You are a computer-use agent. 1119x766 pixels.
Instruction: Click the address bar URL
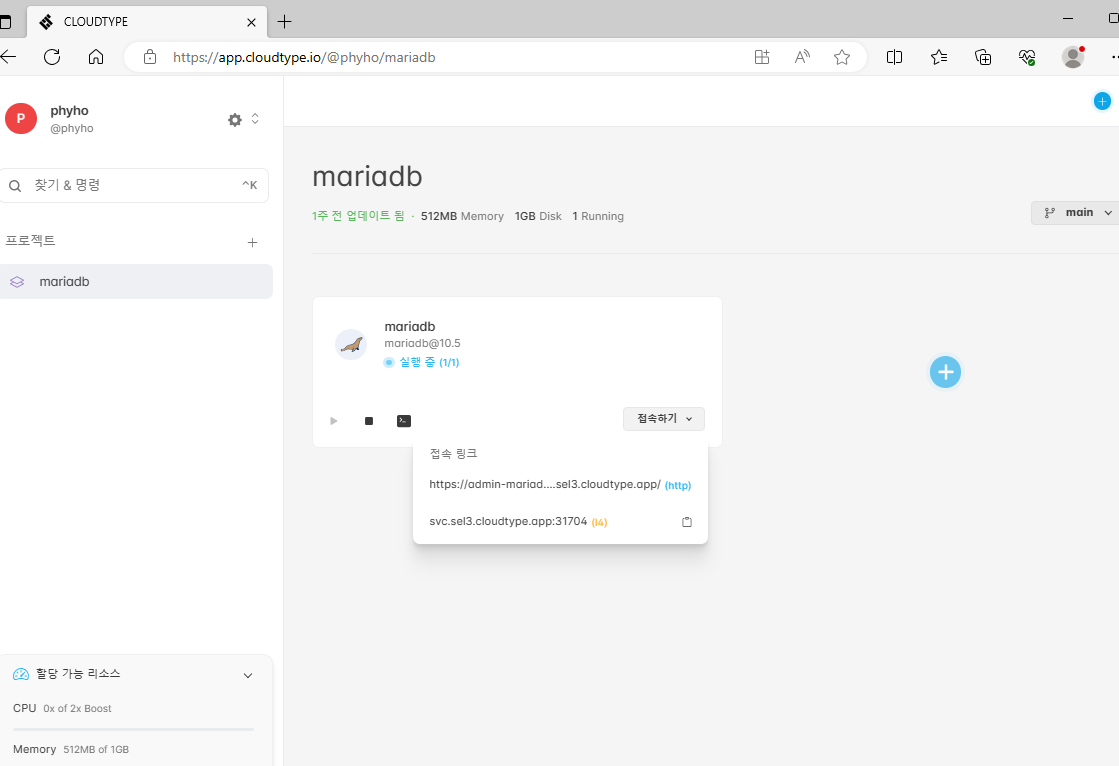coord(304,57)
